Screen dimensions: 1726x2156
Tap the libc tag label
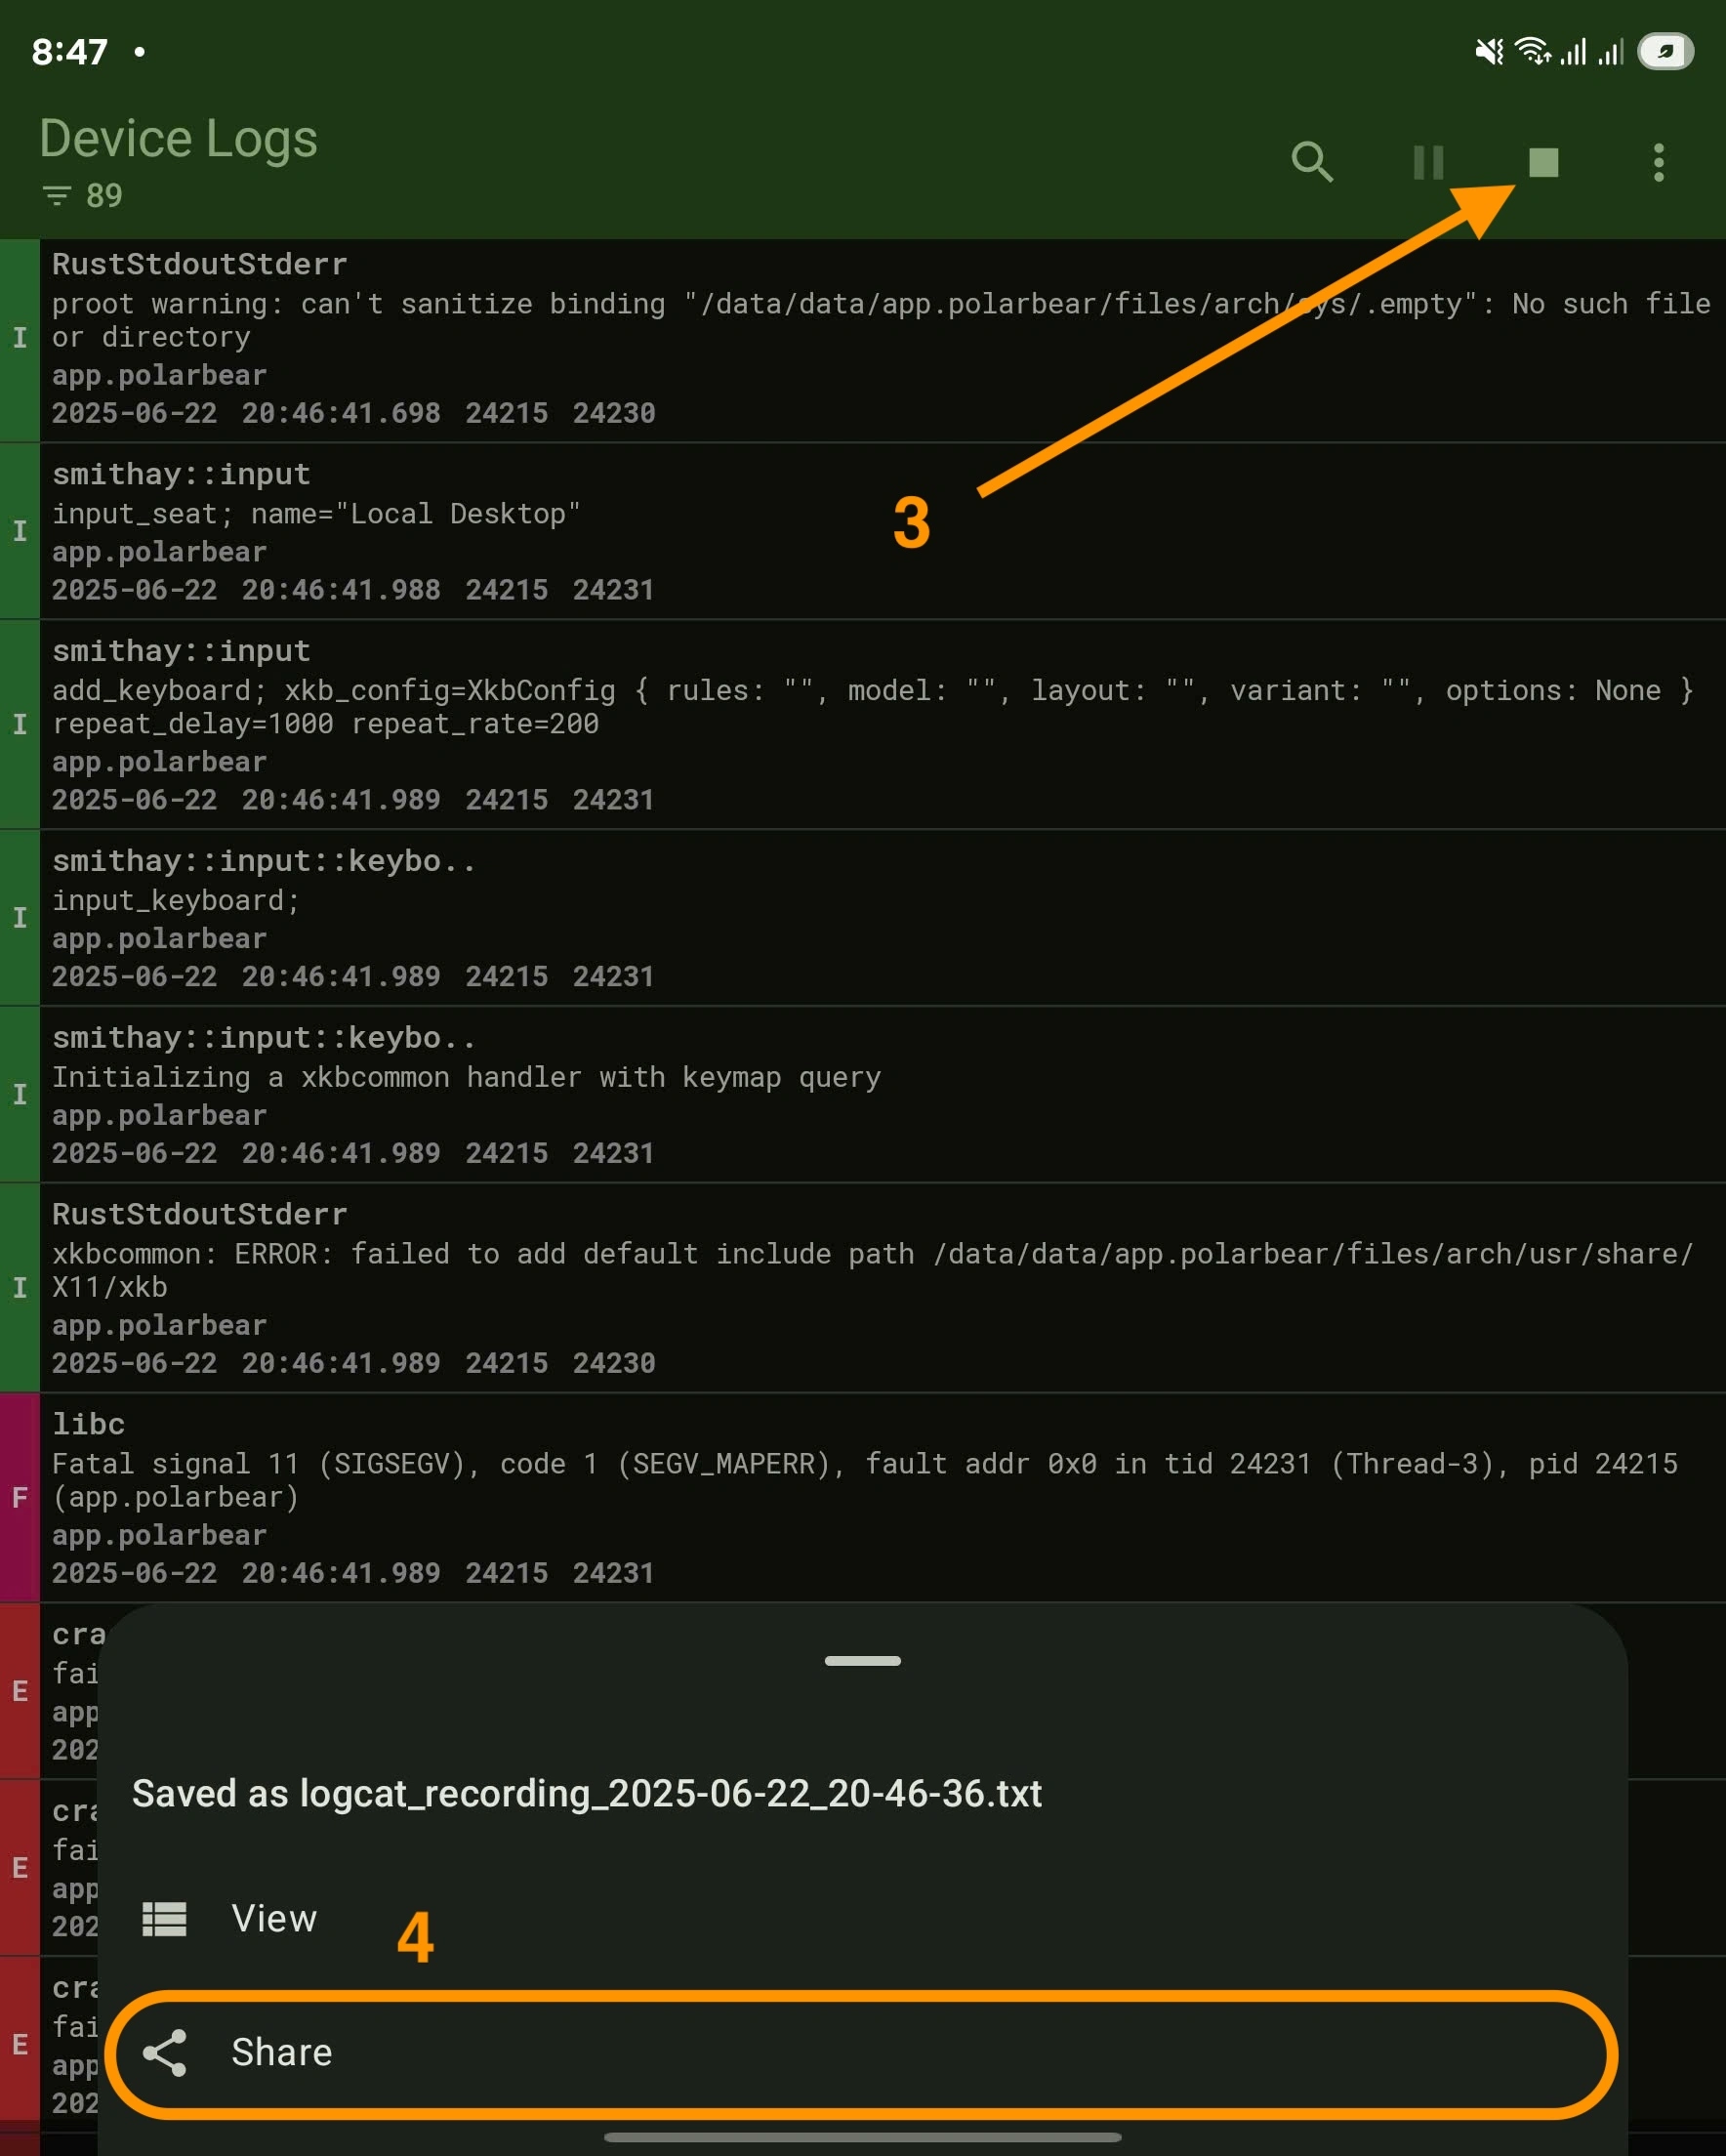click(x=88, y=1424)
